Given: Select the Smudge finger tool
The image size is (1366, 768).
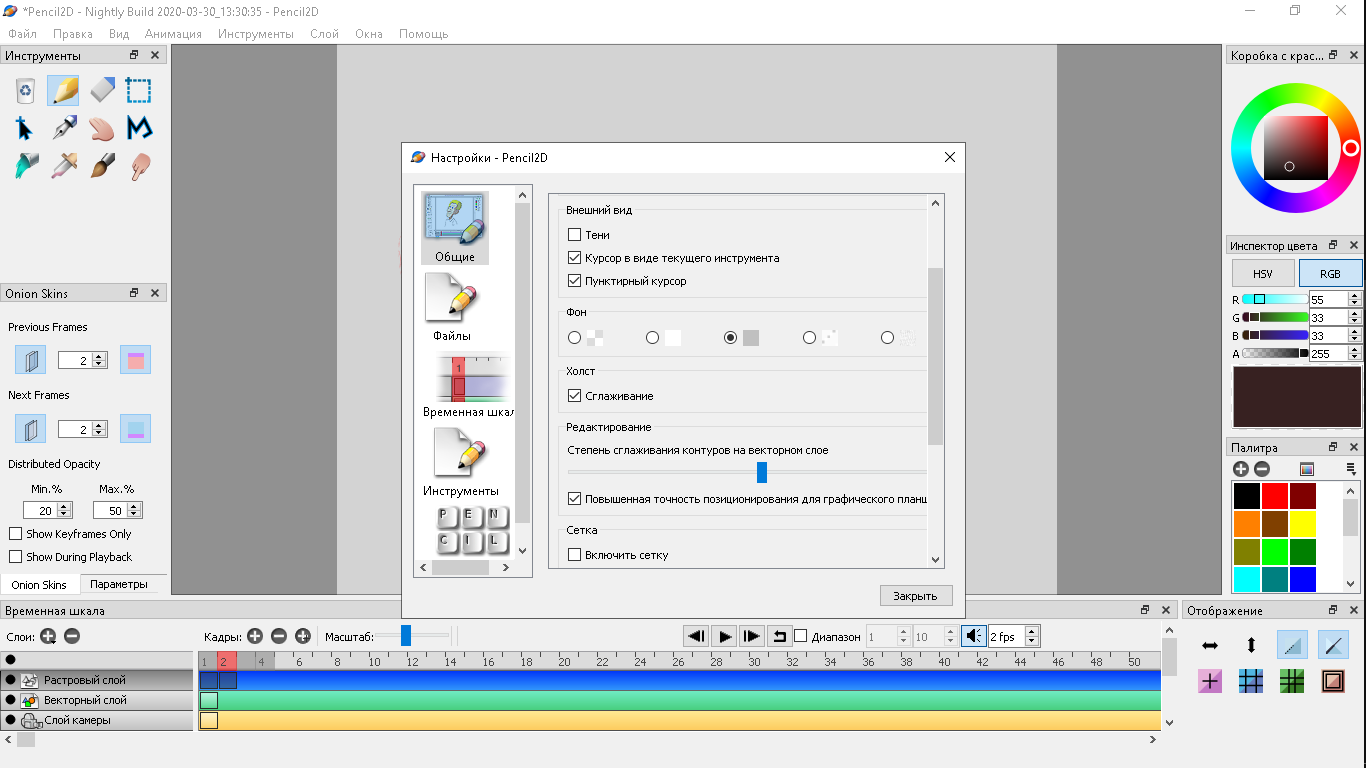Looking at the screenshot, I should tap(139, 166).
